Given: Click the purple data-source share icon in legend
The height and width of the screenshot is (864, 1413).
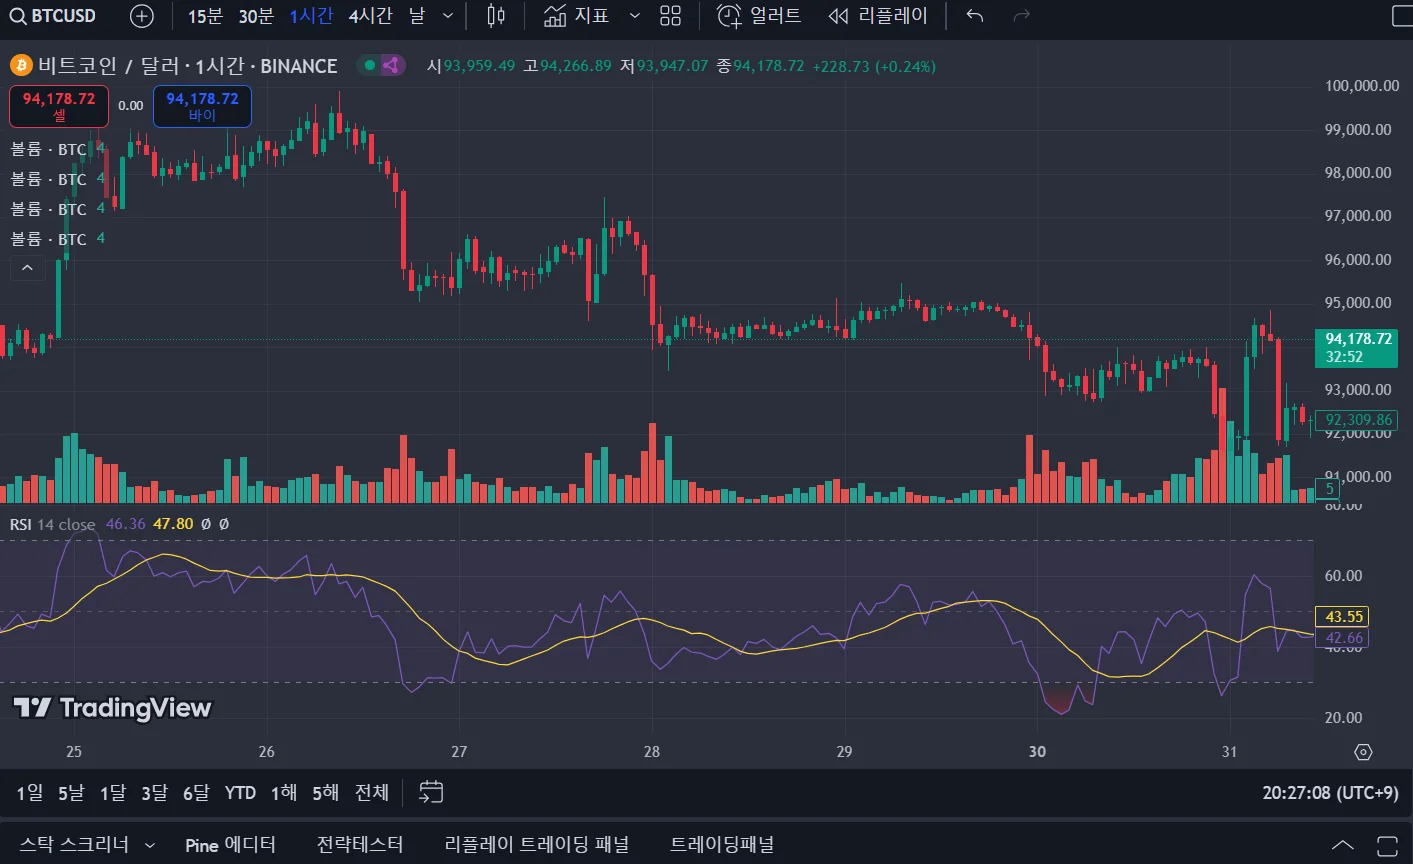Looking at the screenshot, I should (x=391, y=66).
